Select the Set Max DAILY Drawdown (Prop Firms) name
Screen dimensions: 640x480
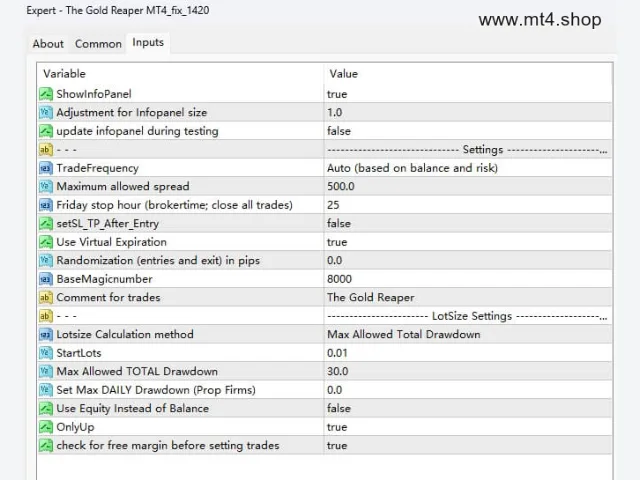click(x=156, y=390)
